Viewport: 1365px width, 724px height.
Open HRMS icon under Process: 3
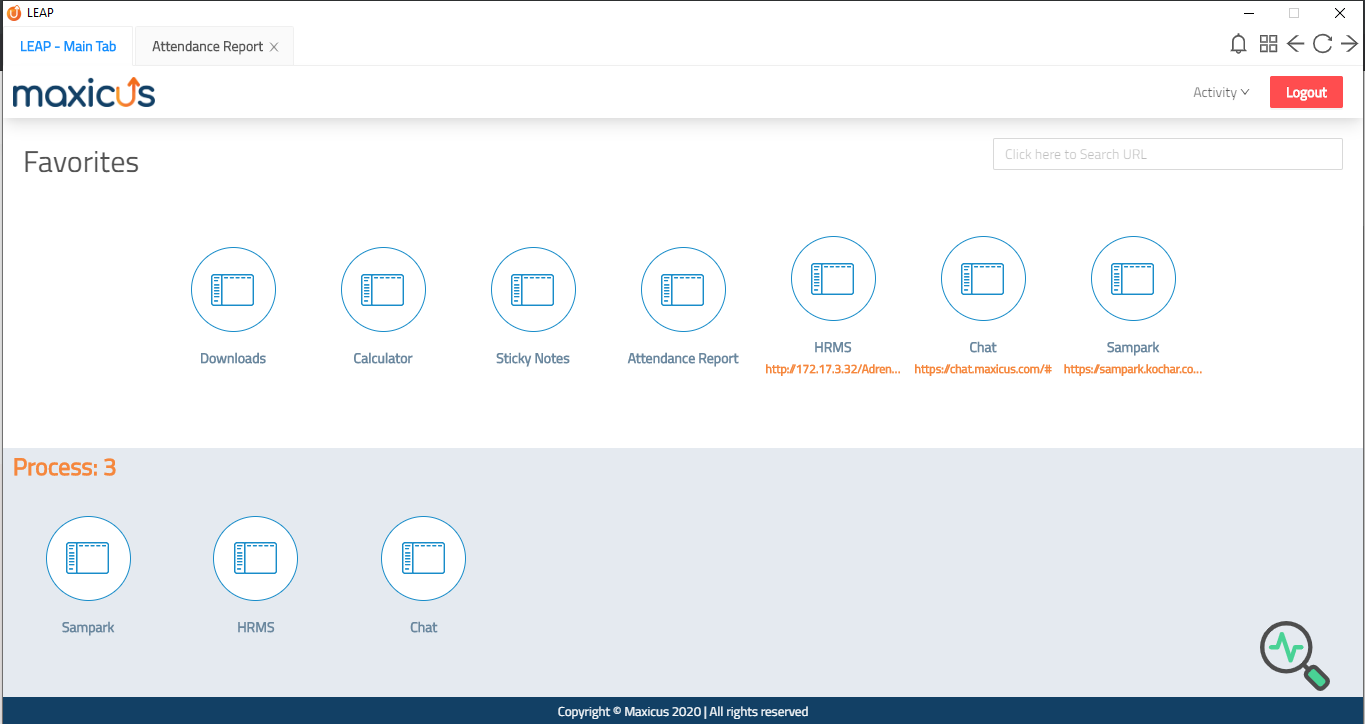coord(255,558)
